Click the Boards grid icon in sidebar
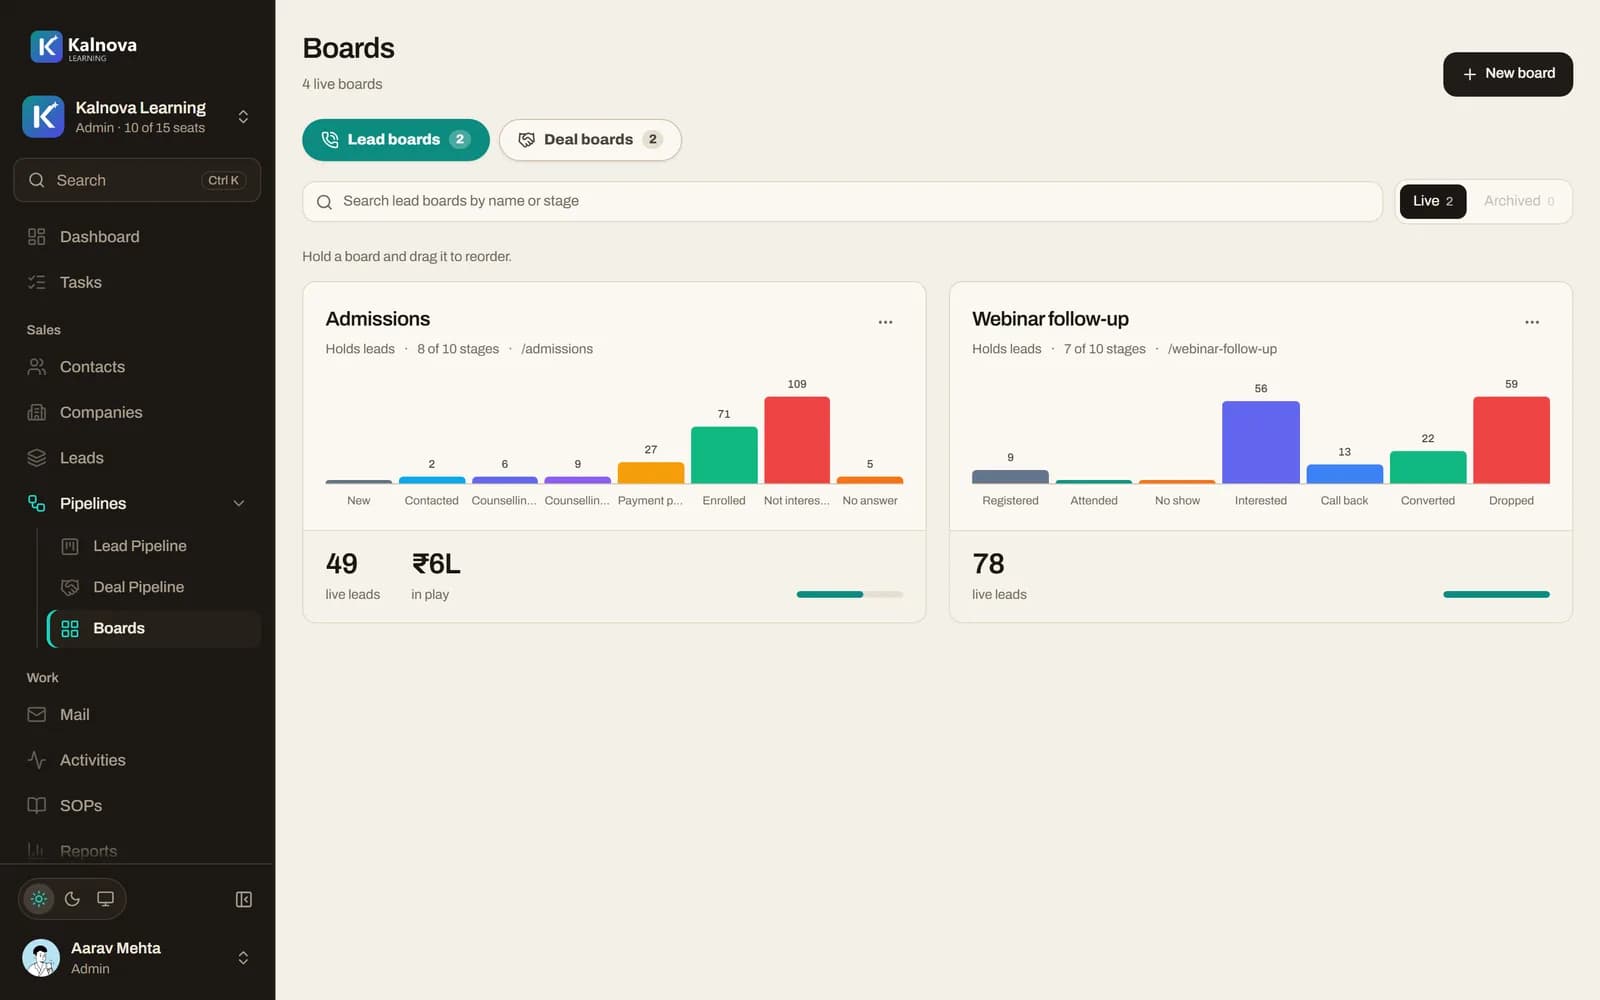This screenshot has width=1600, height=1000. pos(70,629)
